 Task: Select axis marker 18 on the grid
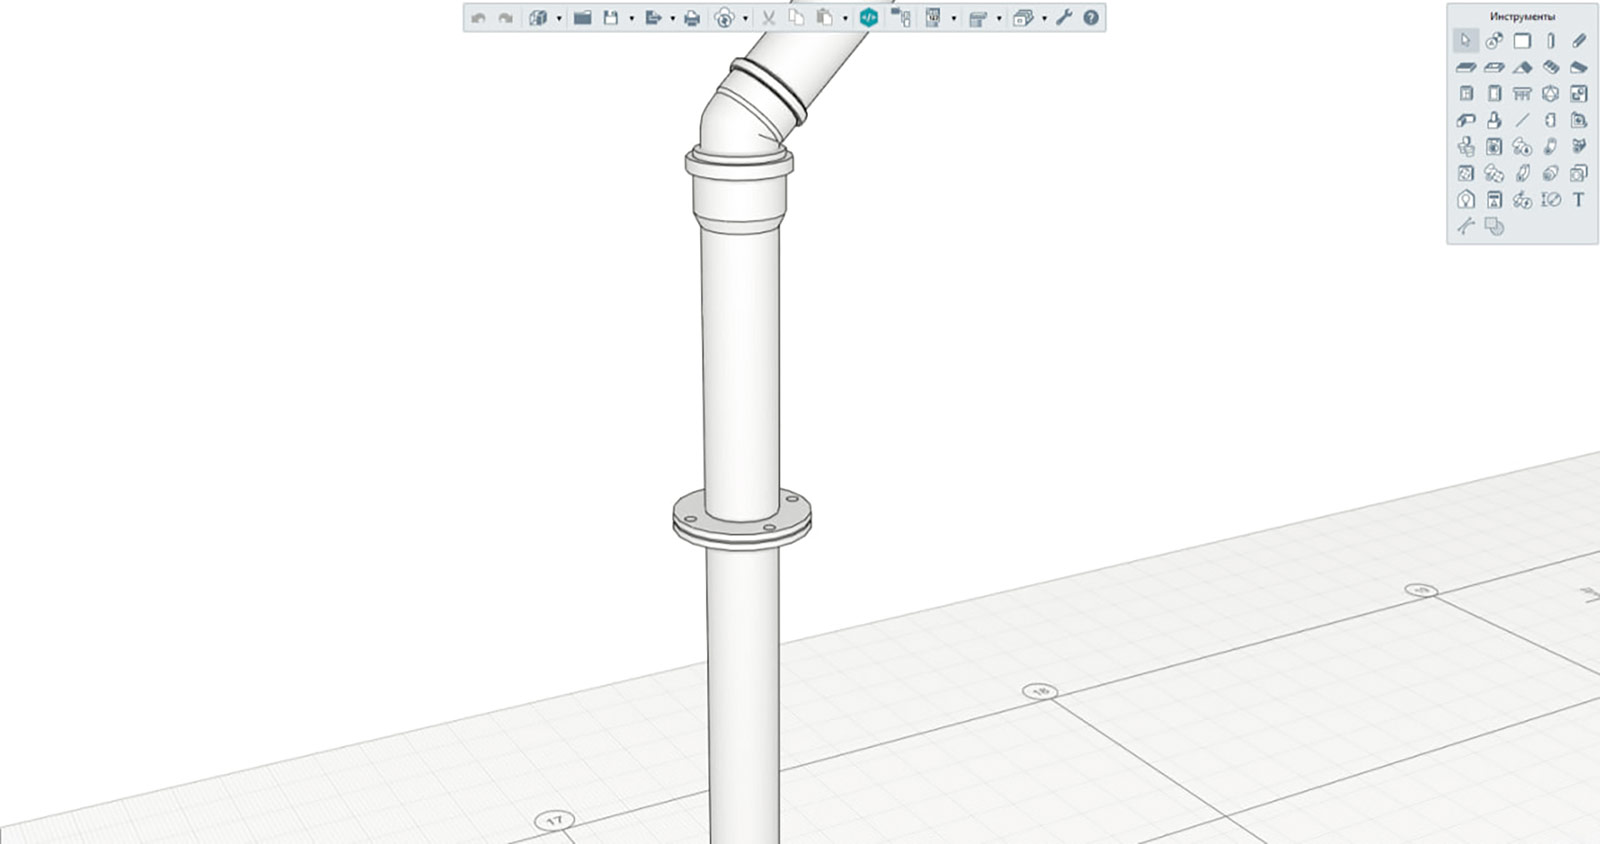[1041, 692]
